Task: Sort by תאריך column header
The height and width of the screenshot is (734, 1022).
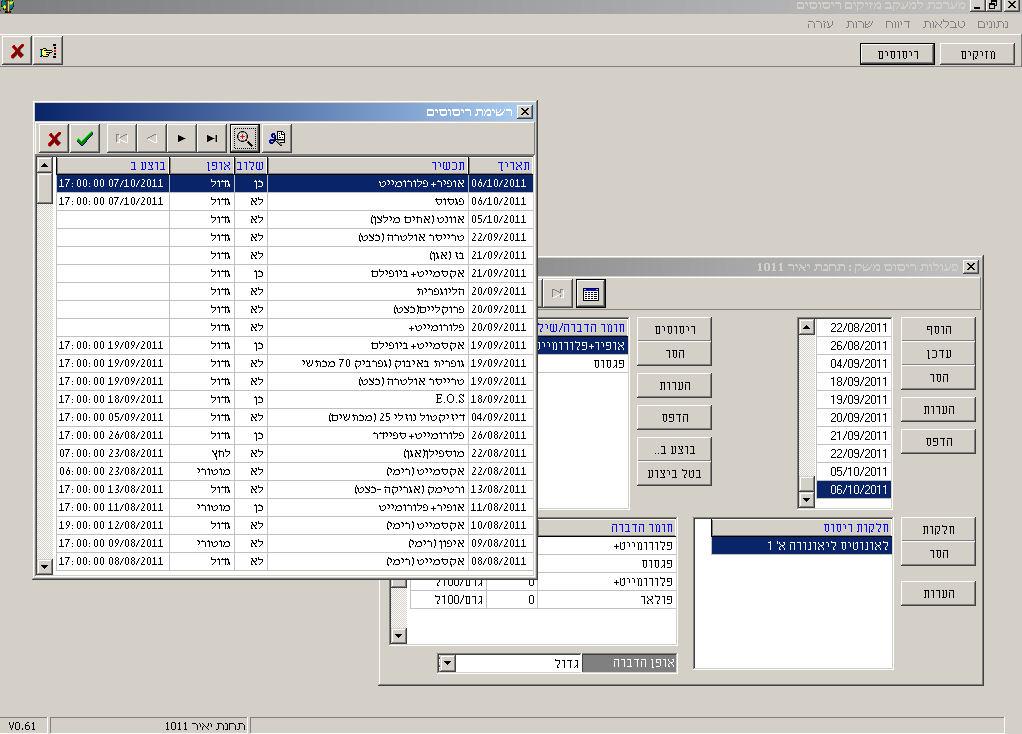Action: [501, 166]
